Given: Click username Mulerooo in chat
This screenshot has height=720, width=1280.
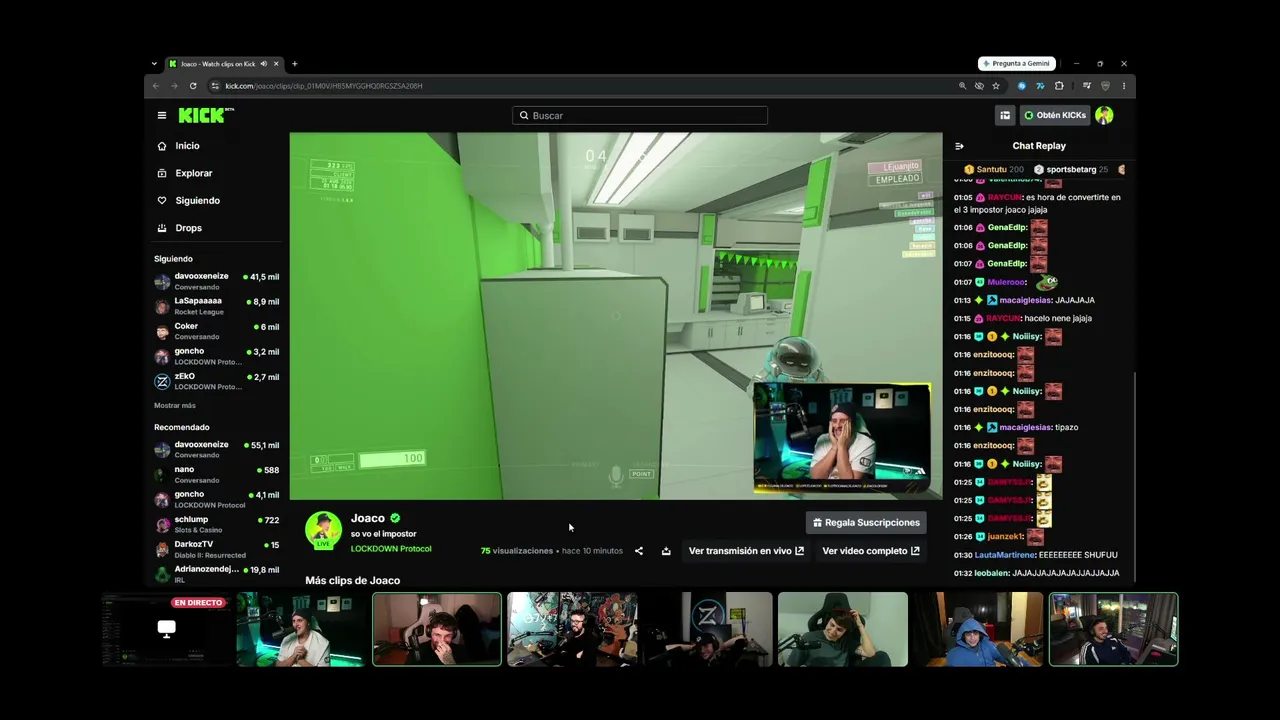Looking at the screenshot, I should pyautogui.click(x=1006, y=282).
